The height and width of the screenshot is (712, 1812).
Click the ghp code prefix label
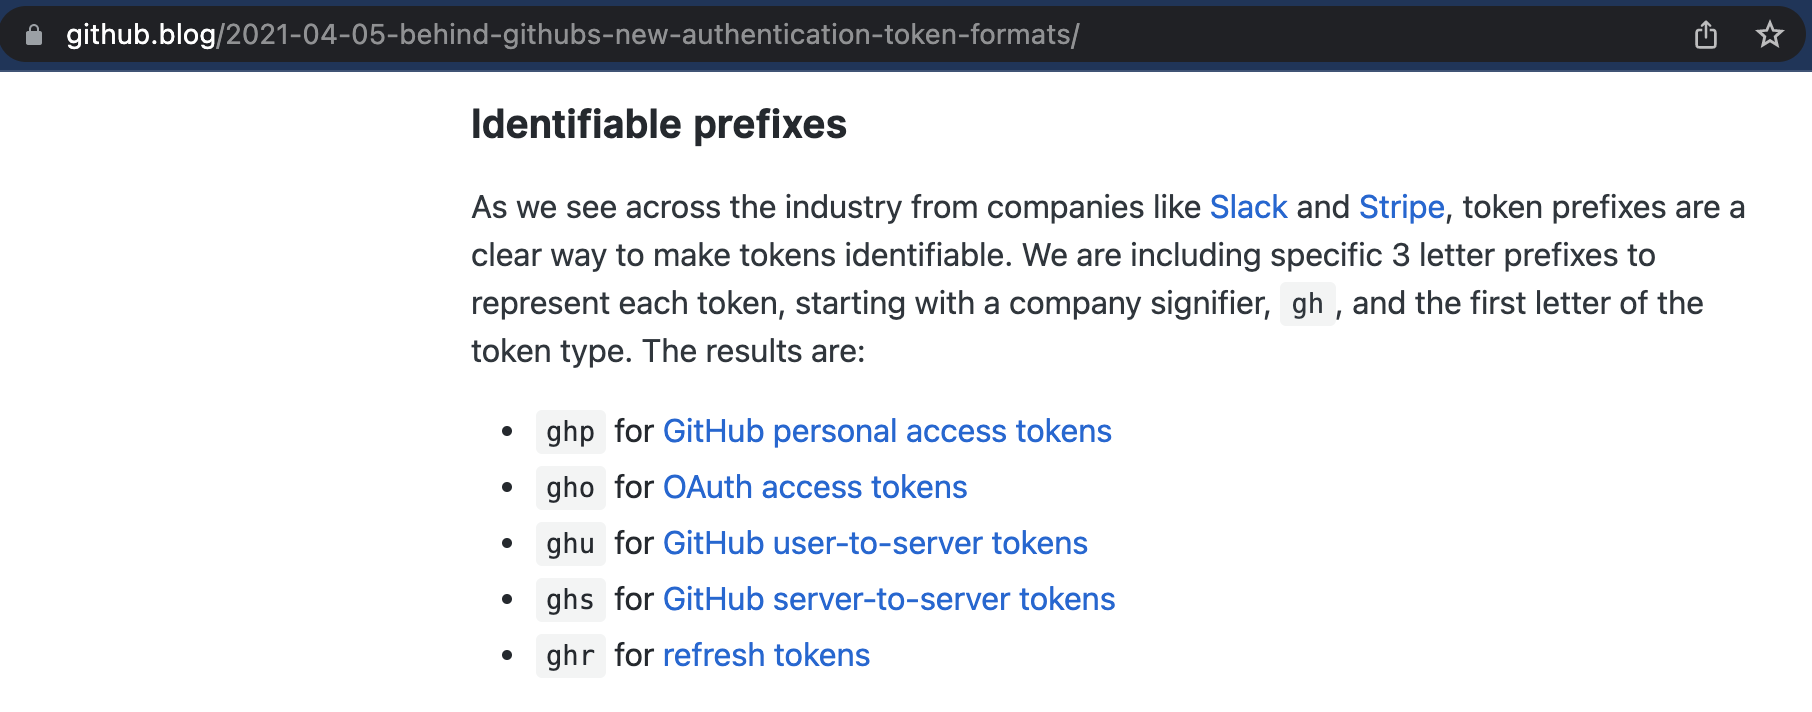(x=571, y=432)
